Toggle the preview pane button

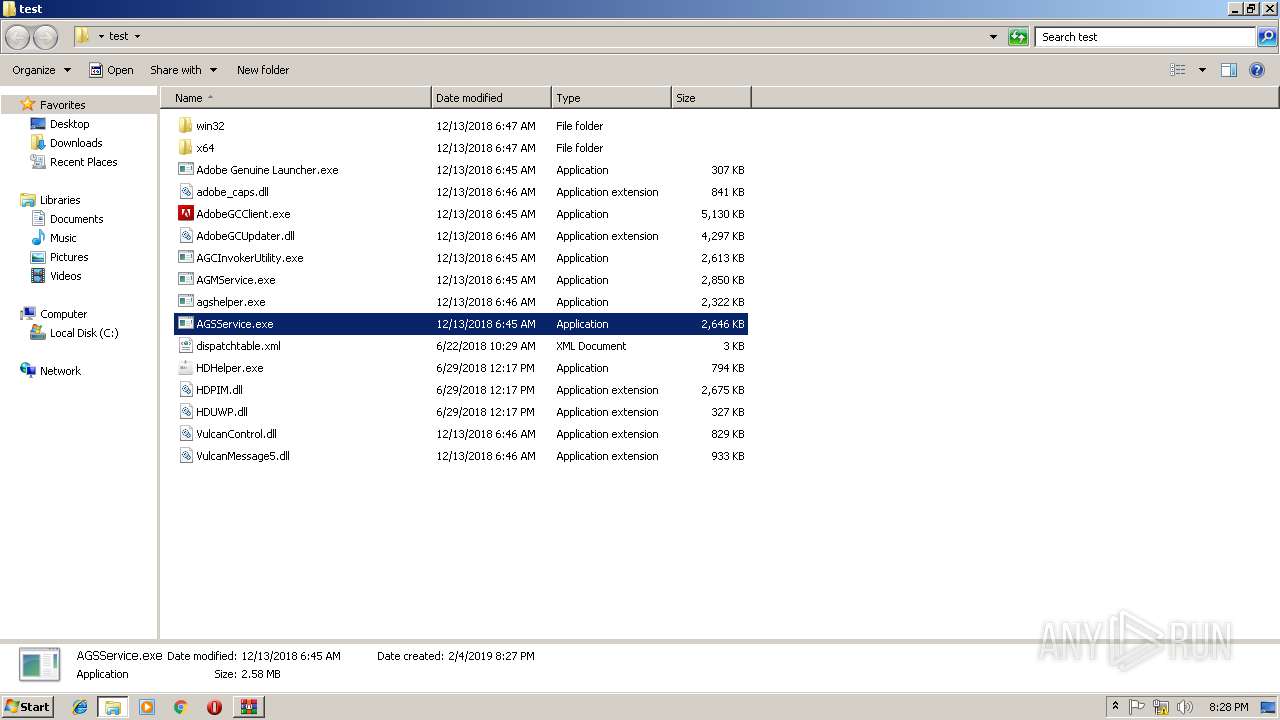point(1229,70)
